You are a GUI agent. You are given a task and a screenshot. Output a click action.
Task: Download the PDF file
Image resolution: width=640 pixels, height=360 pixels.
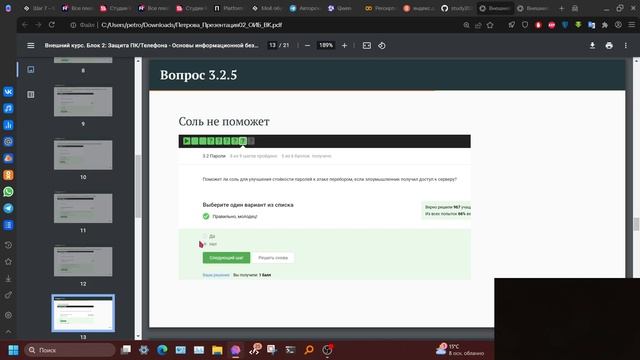coord(592,45)
